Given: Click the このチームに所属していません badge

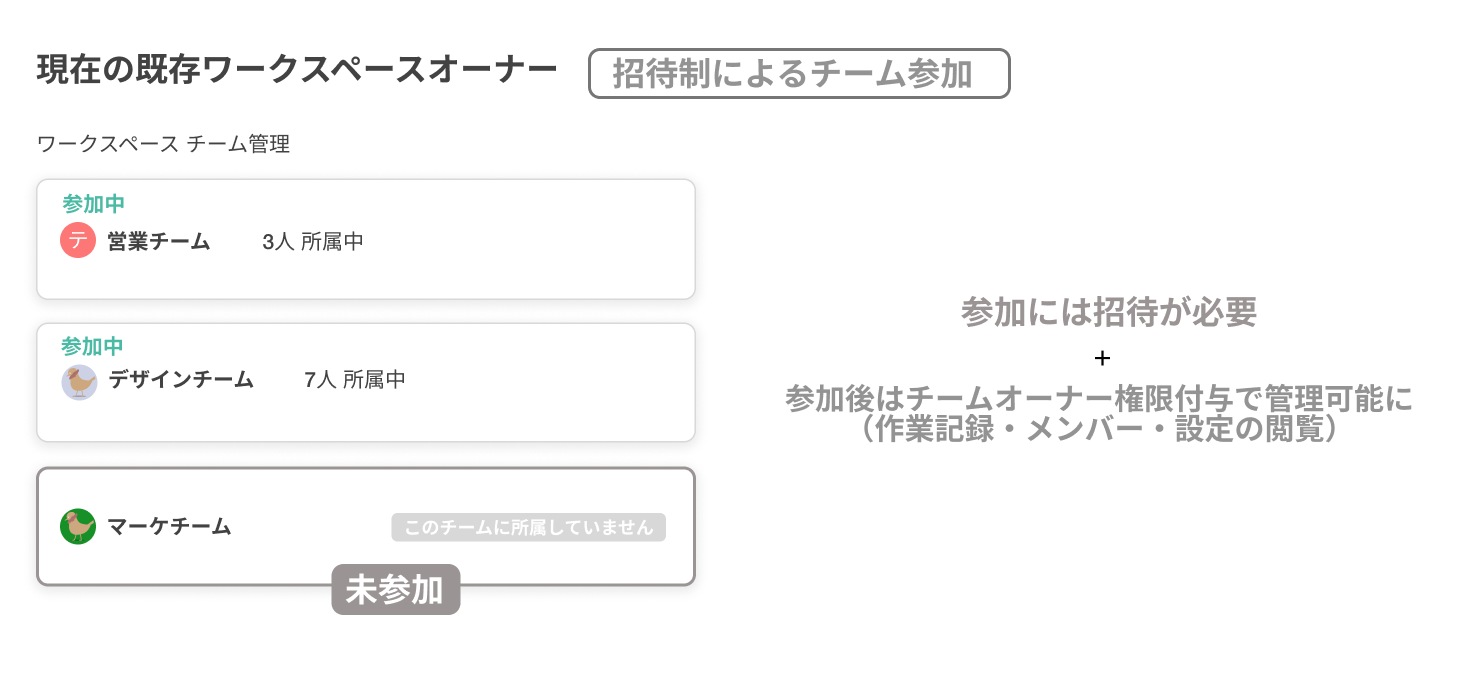Looking at the screenshot, I should click(528, 527).
